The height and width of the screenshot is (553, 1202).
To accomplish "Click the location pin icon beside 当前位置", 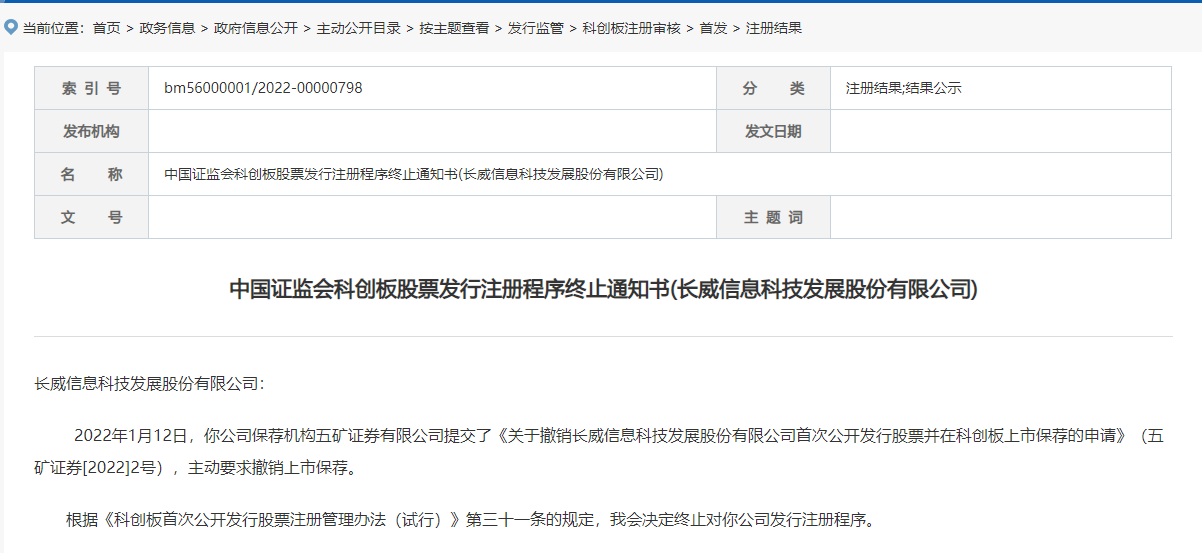I will (x=11, y=27).
